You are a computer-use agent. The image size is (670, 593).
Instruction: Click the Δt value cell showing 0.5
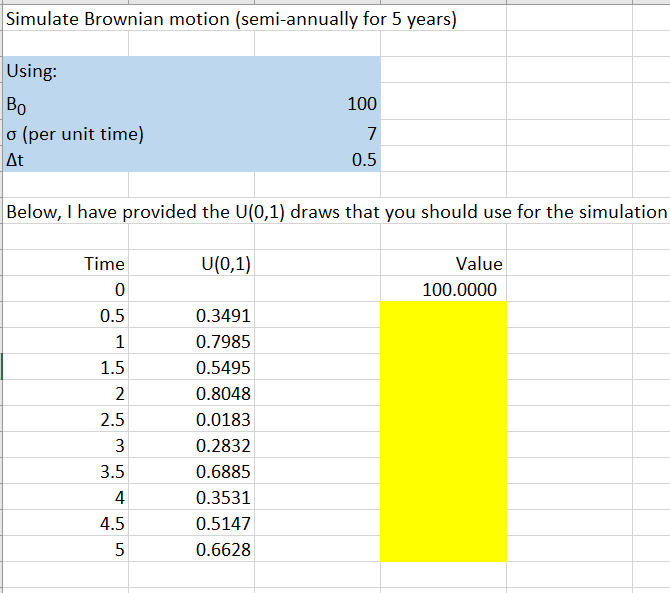click(317, 159)
